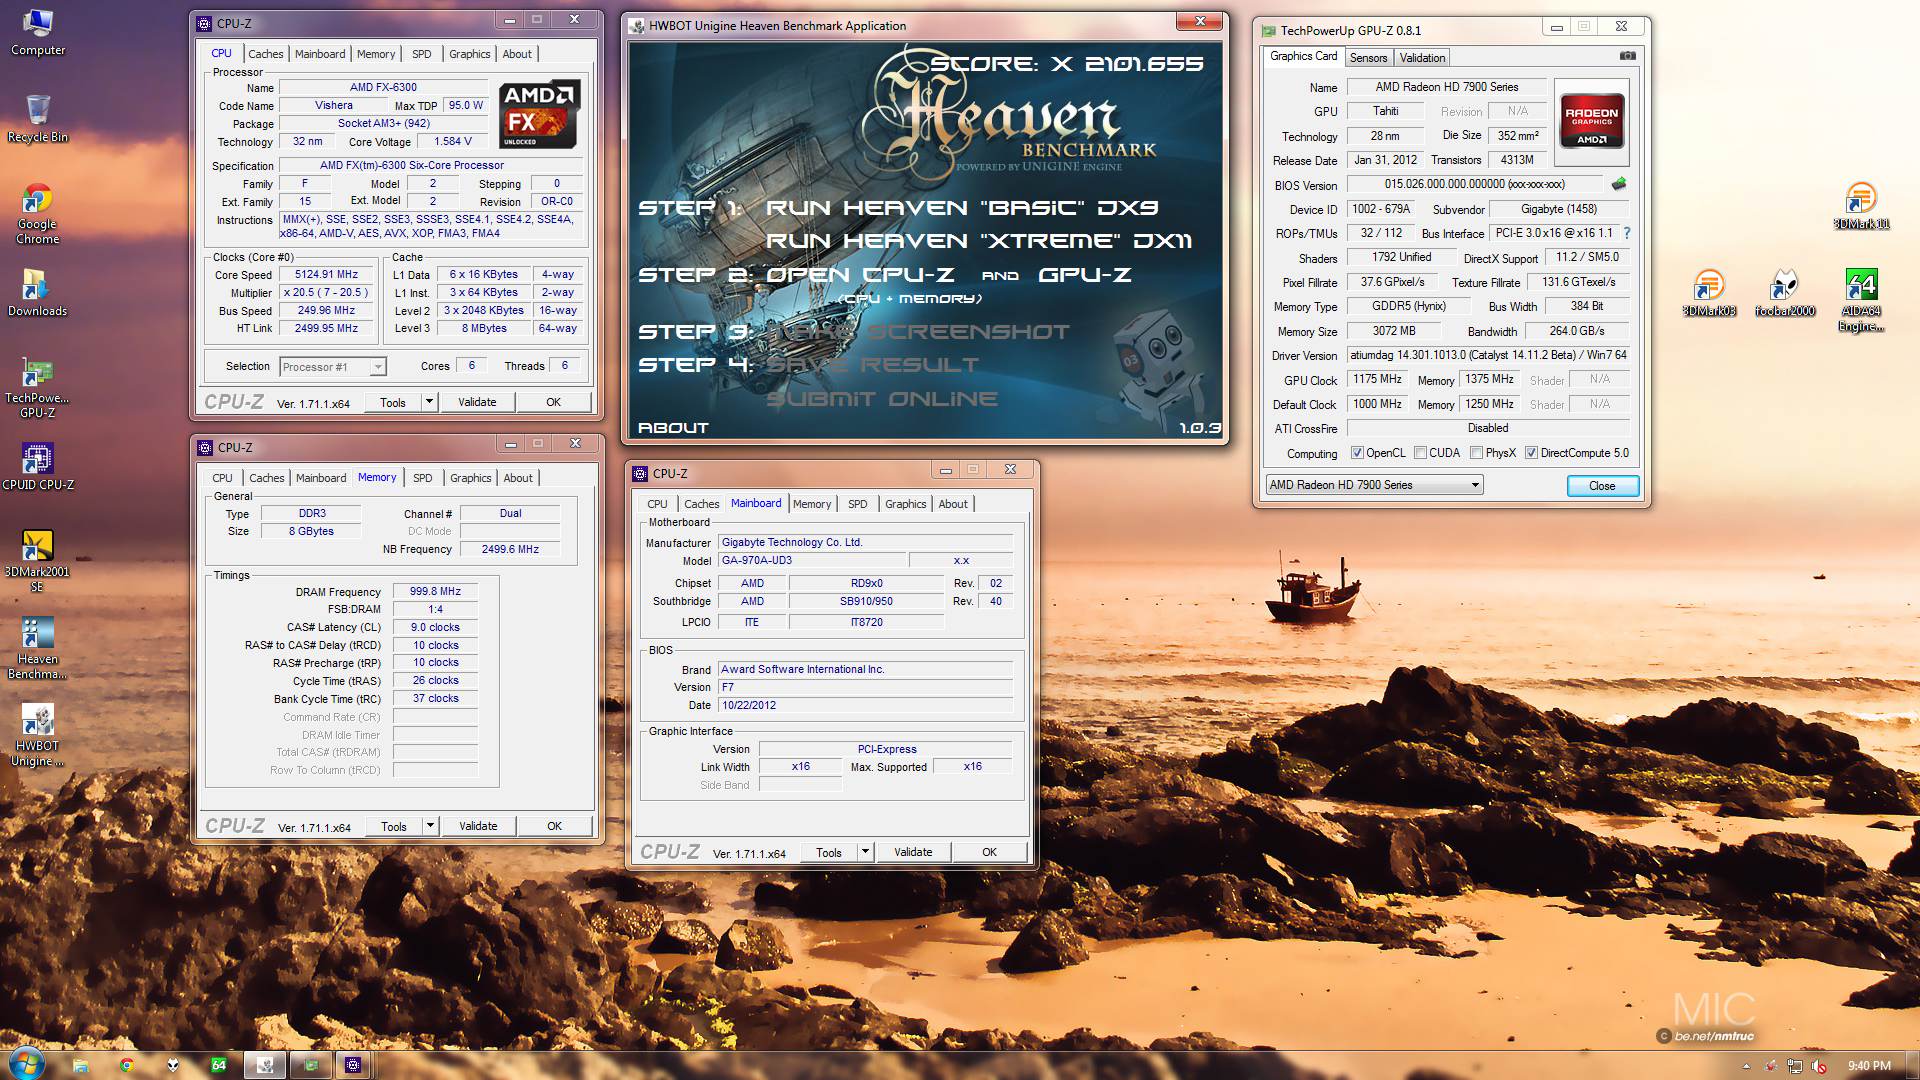Image resolution: width=1920 pixels, height=1080 pixels.
Task: Launch the Google Chrome desktop shortcut
Action: pyautogui.click(x=38, y=214)
